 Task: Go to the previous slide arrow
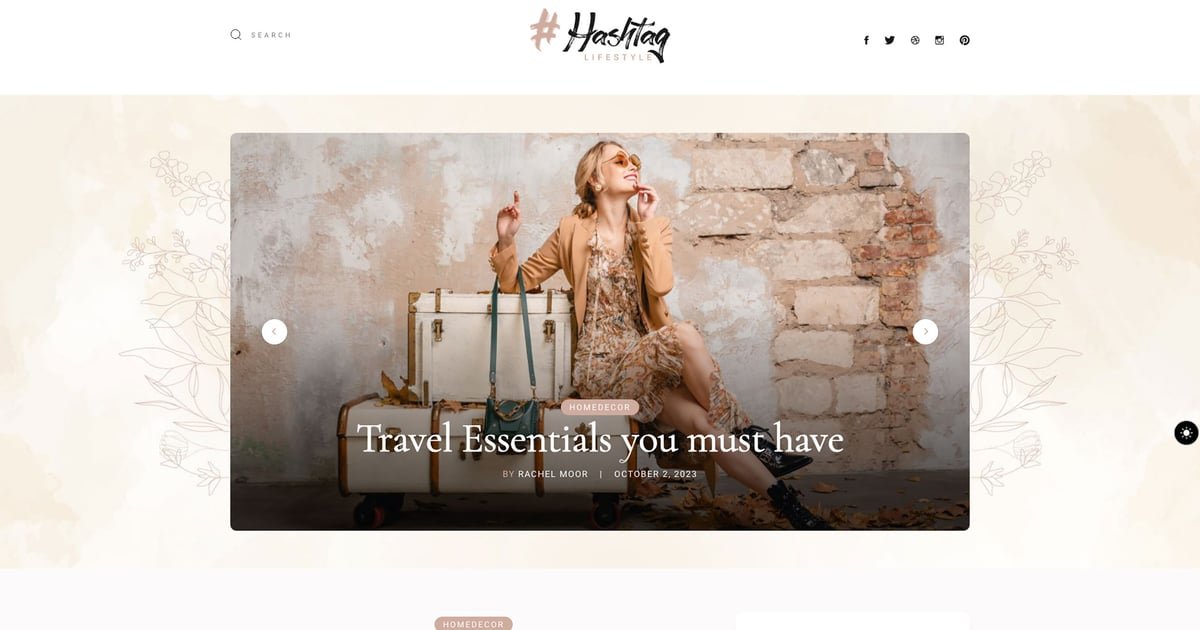(274, 331)
